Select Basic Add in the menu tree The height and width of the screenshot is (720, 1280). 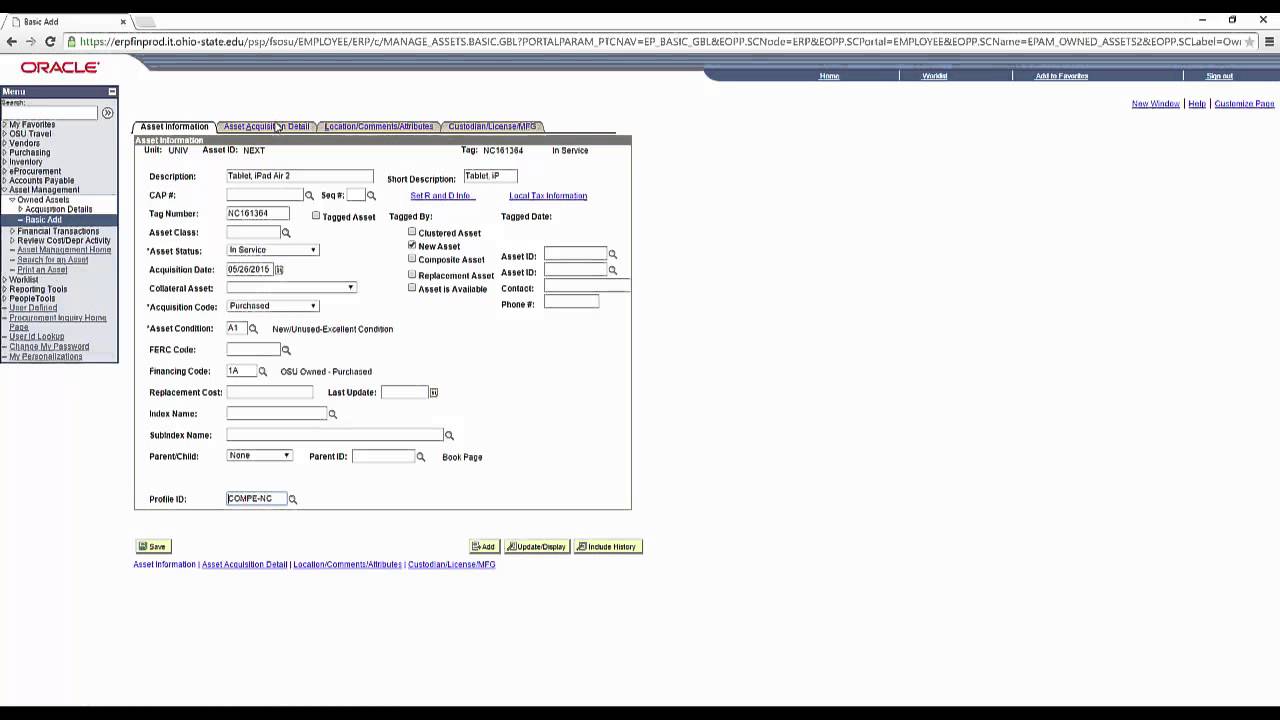[43, 220]
